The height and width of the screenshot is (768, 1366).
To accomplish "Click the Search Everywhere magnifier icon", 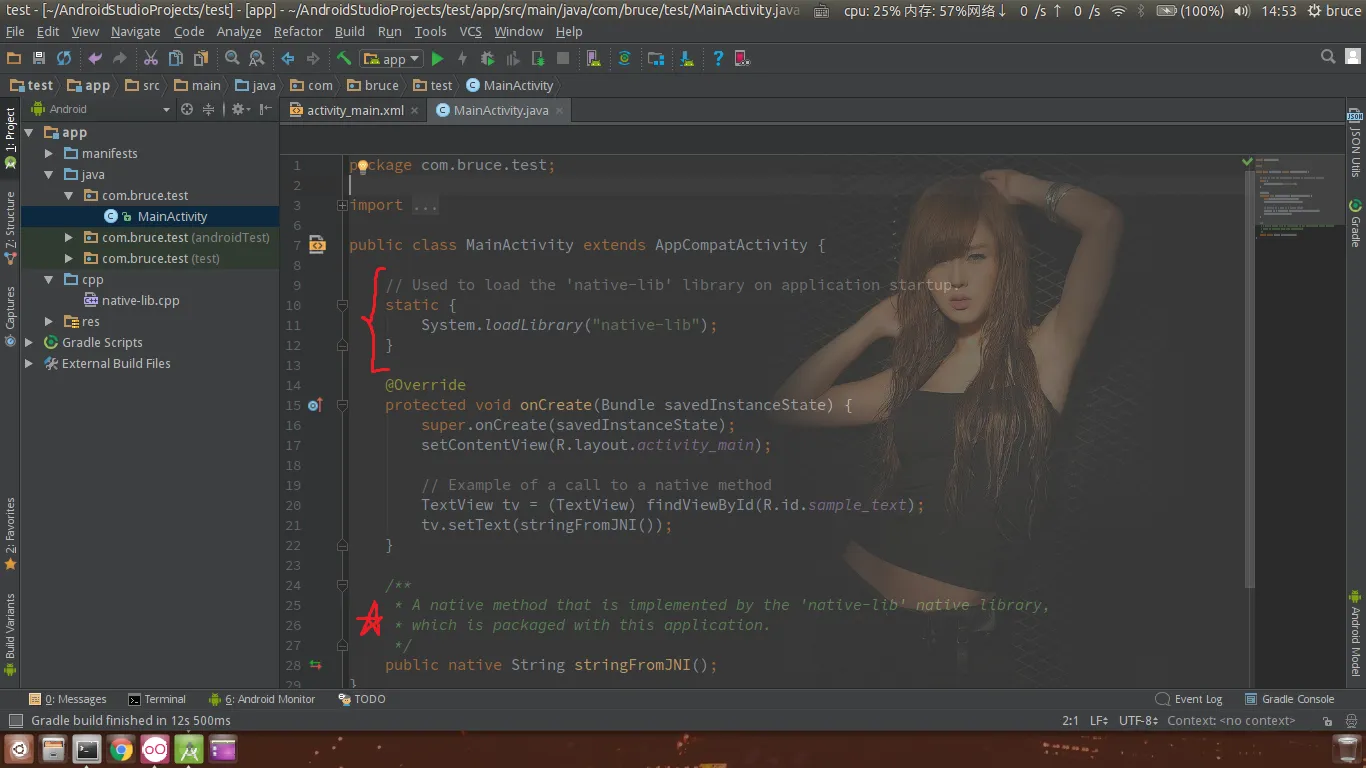I will pyautogui.click(x=1328, y=57).
